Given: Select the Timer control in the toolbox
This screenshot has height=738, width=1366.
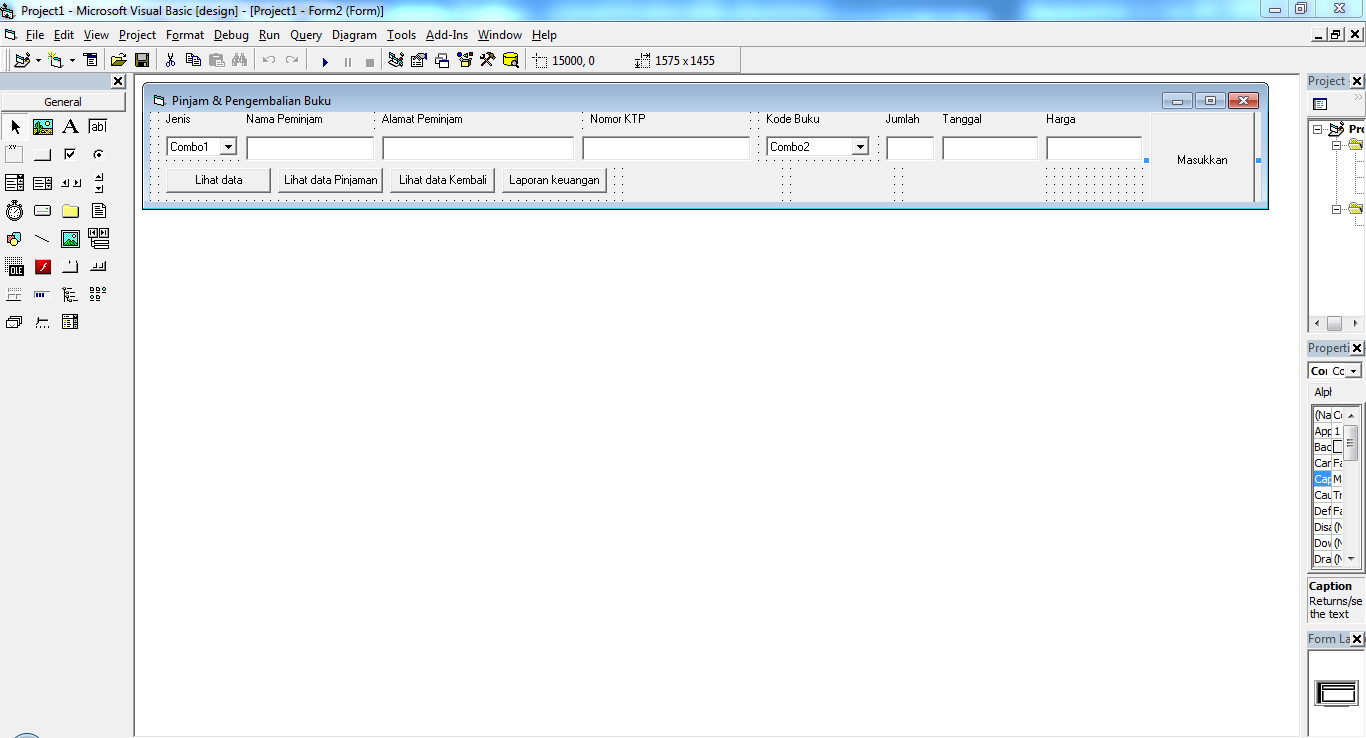Looking at the screenshot, I should coord(14,210).
